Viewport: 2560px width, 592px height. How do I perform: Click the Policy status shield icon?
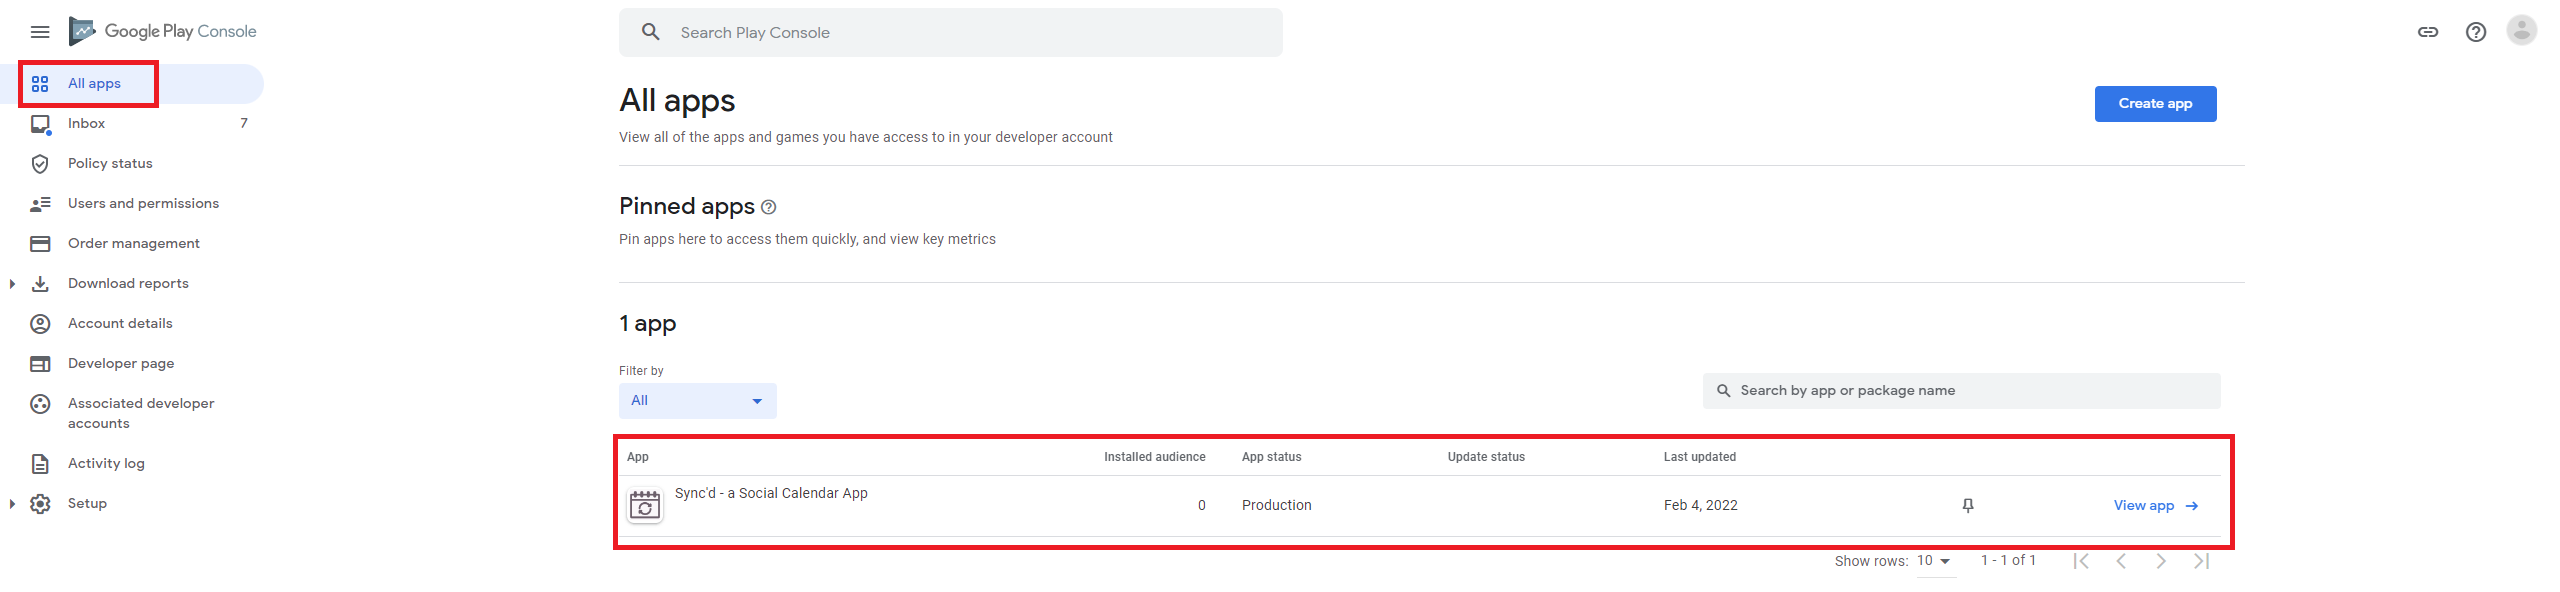coord(40,164)
